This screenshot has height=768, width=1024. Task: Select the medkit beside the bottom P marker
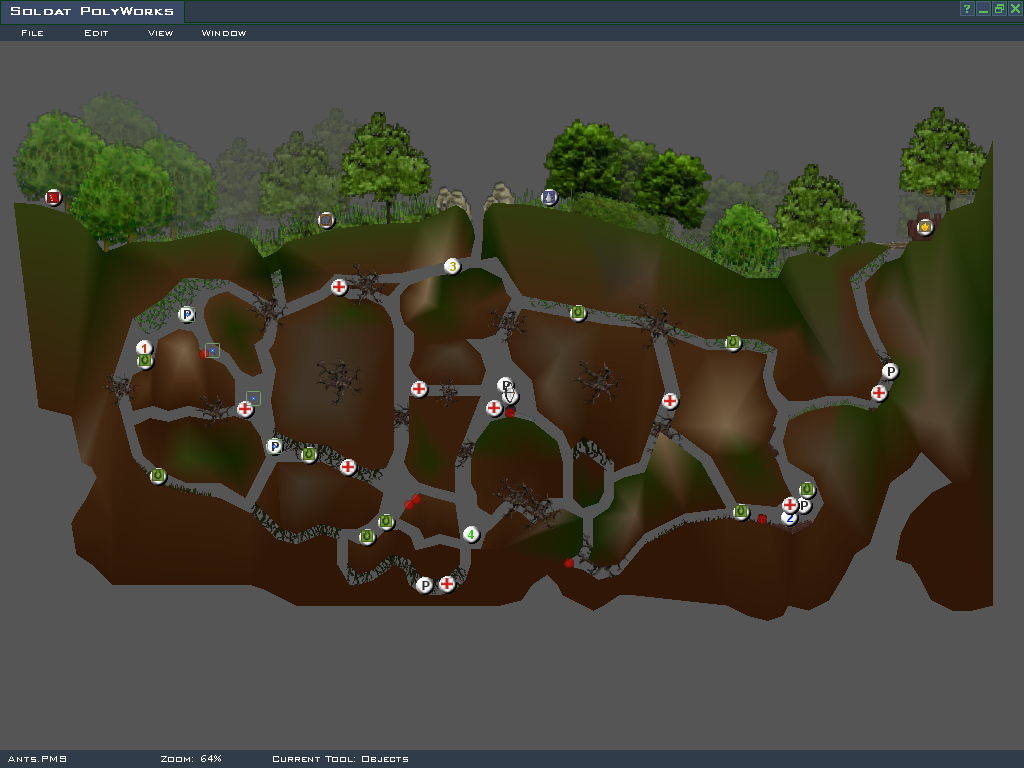[447, 584]
